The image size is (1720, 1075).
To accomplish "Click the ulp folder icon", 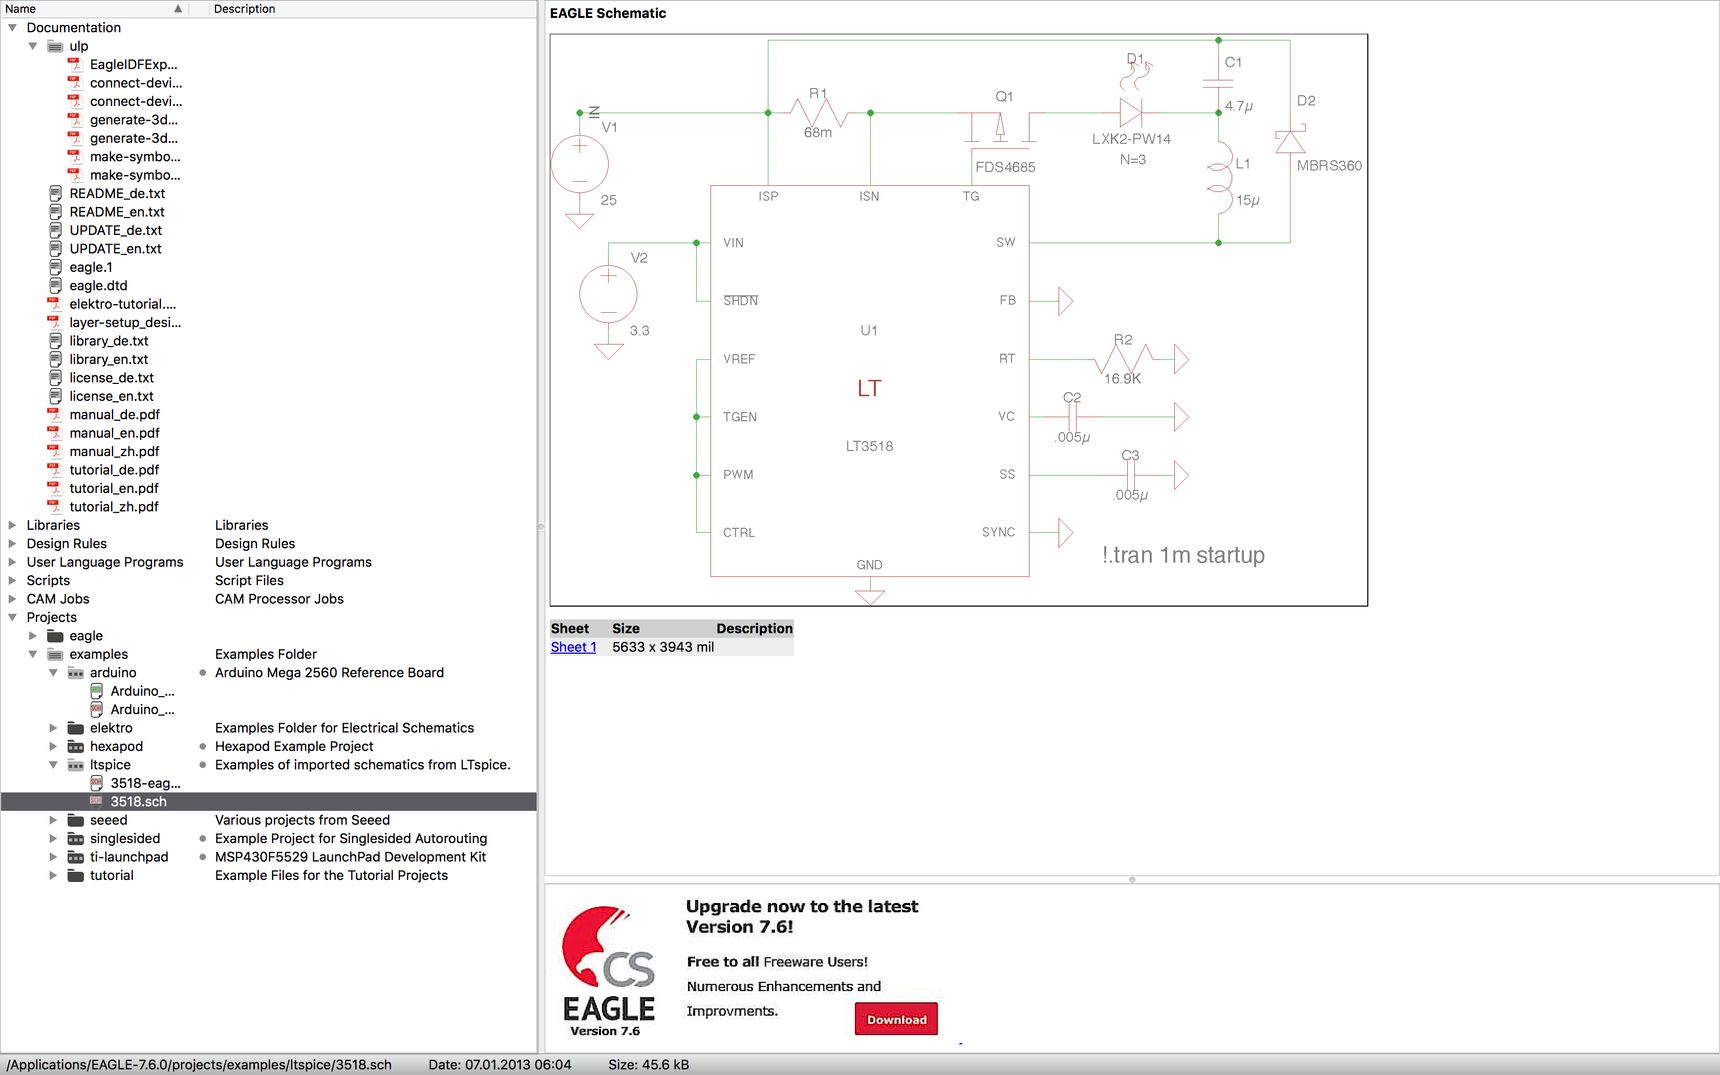I will (x=56, y=46).
